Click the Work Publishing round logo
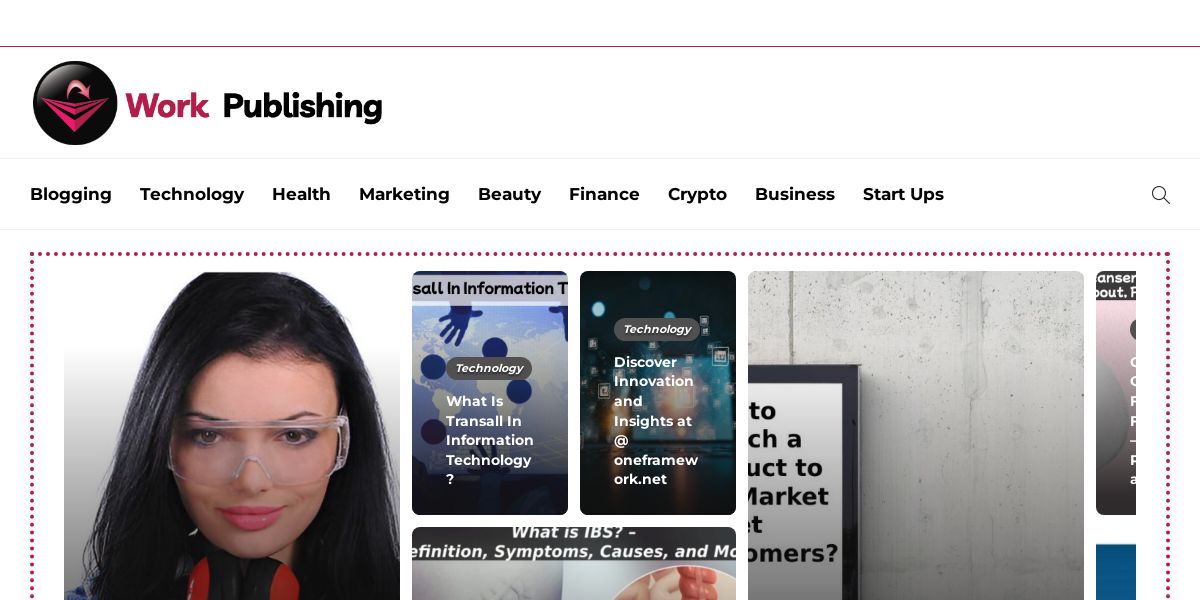Image resolution: width=1200 pixels, height=600 pixels. click(x=75, y=103)
